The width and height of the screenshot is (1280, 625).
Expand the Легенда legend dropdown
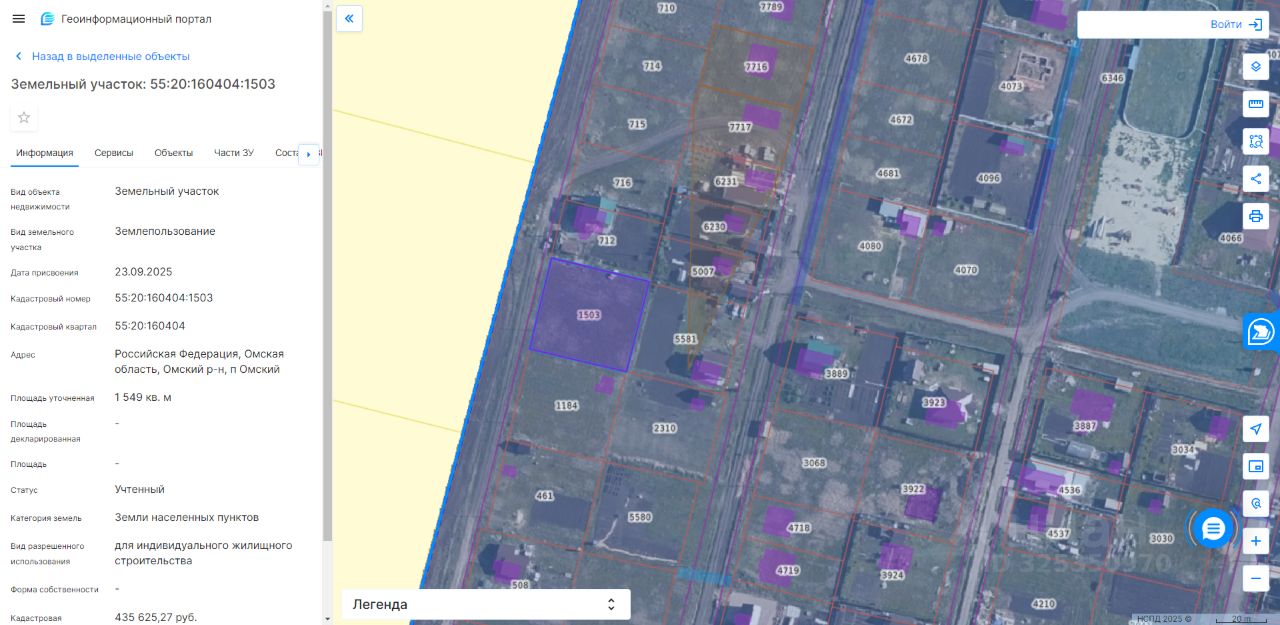(486, 604)
